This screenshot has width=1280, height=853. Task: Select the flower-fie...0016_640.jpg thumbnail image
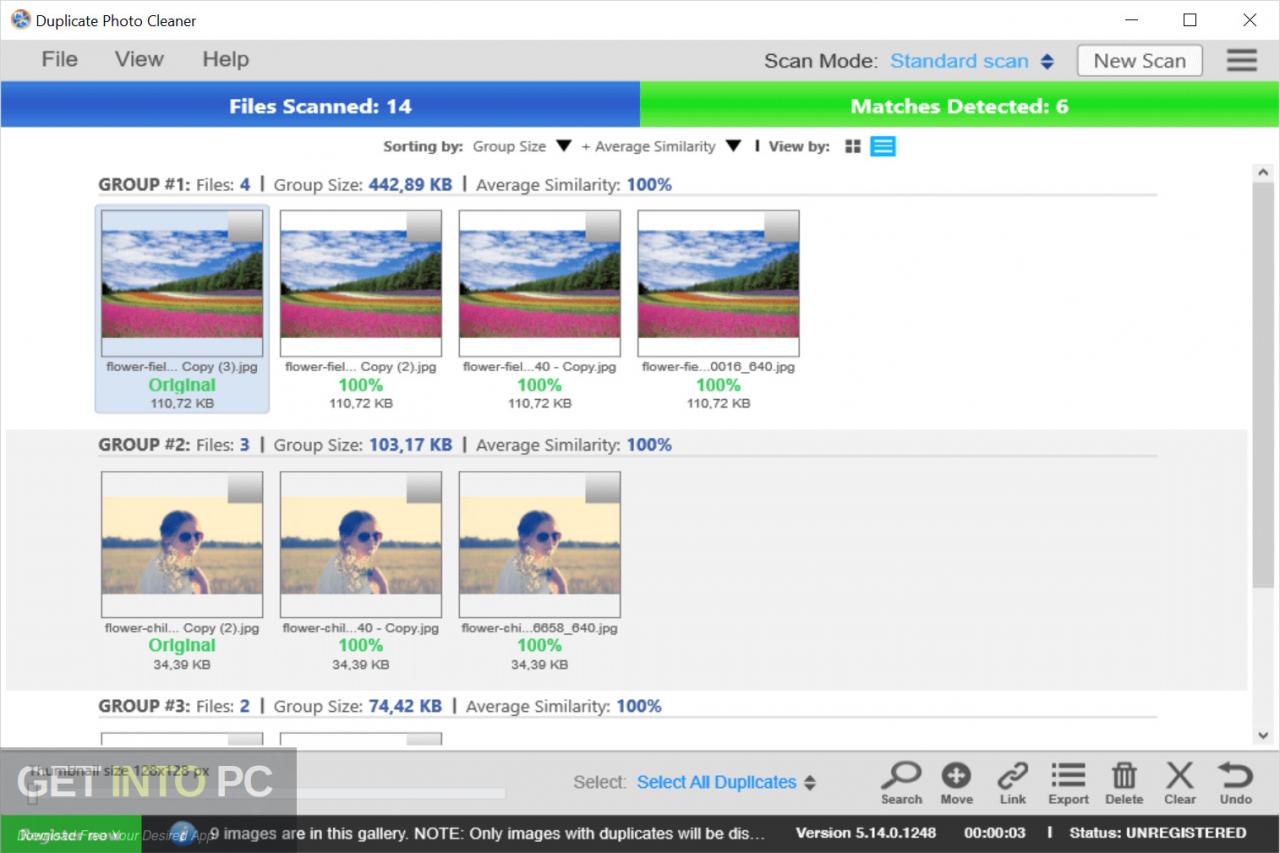tap(719, 283)
